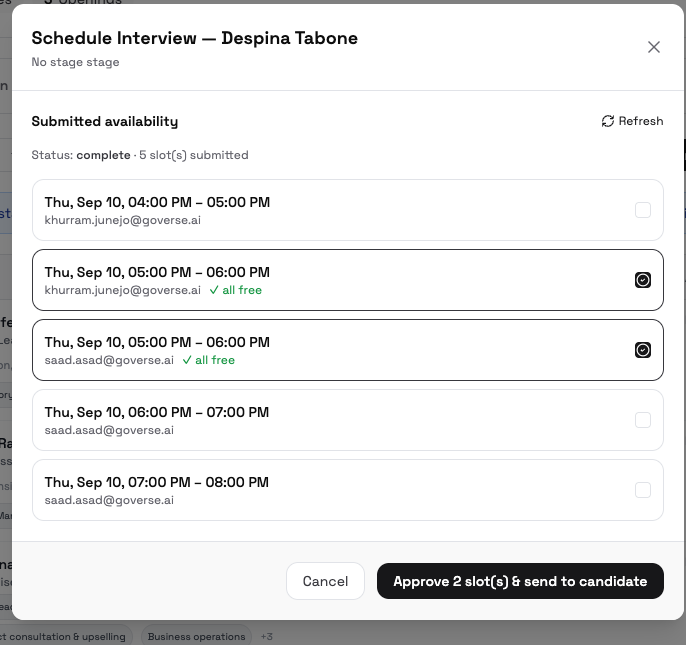Click the Refresh availability icon

[x=608, y=121]
